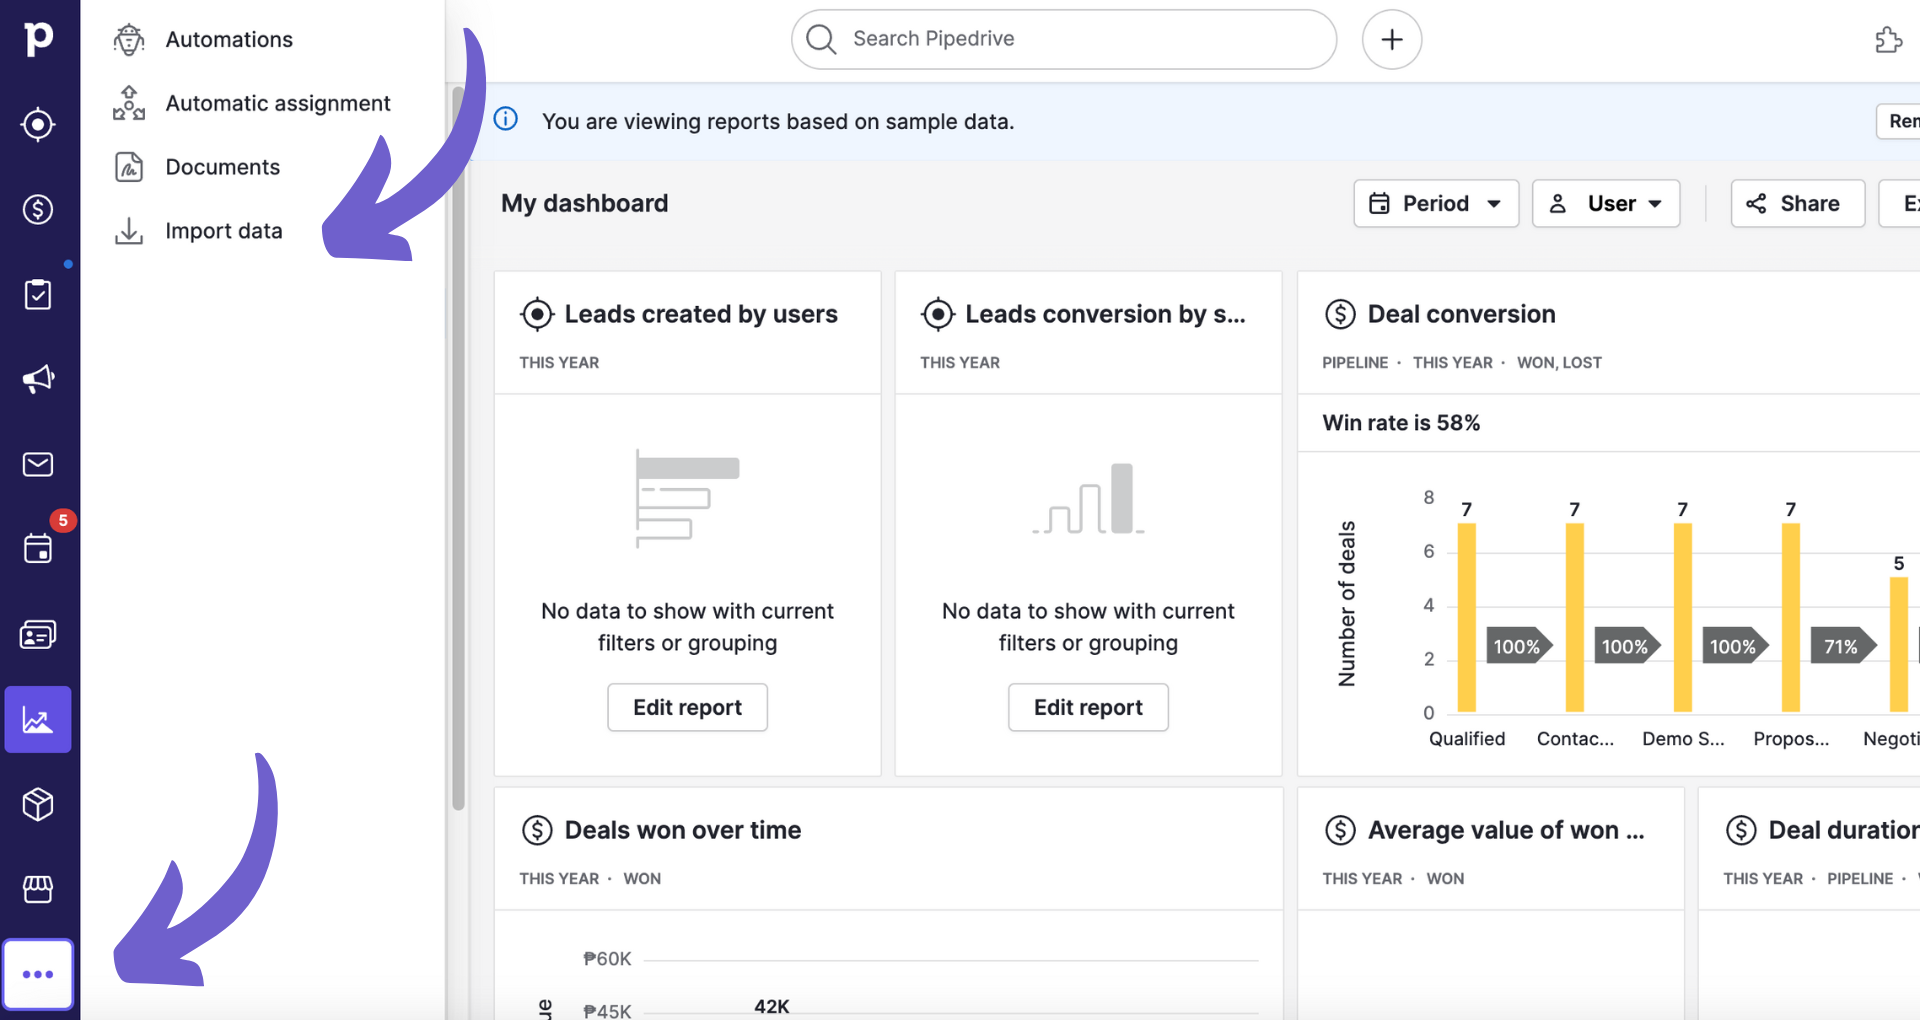Click the Average value of won title
Screen dimensions: 1920x1020
click(x=1506, y=830)
